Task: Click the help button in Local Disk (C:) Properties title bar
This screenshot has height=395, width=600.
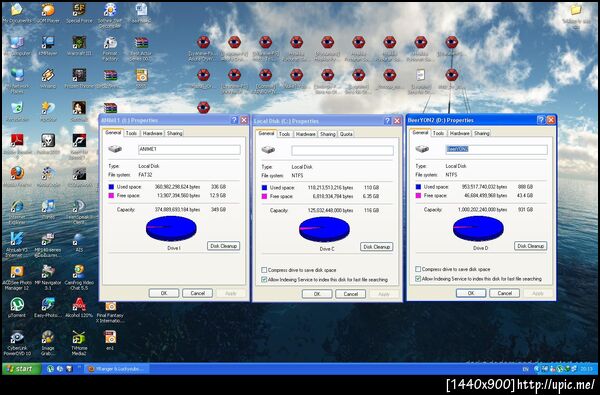Action: pos(387,121)
